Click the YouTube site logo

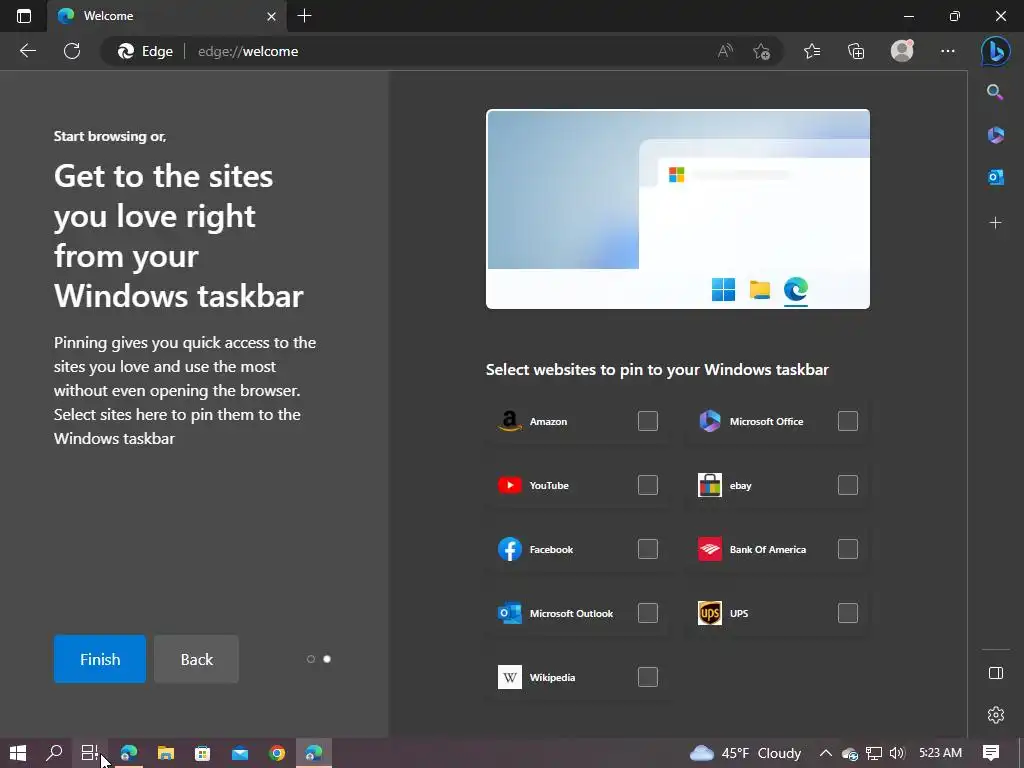[509, 485]
